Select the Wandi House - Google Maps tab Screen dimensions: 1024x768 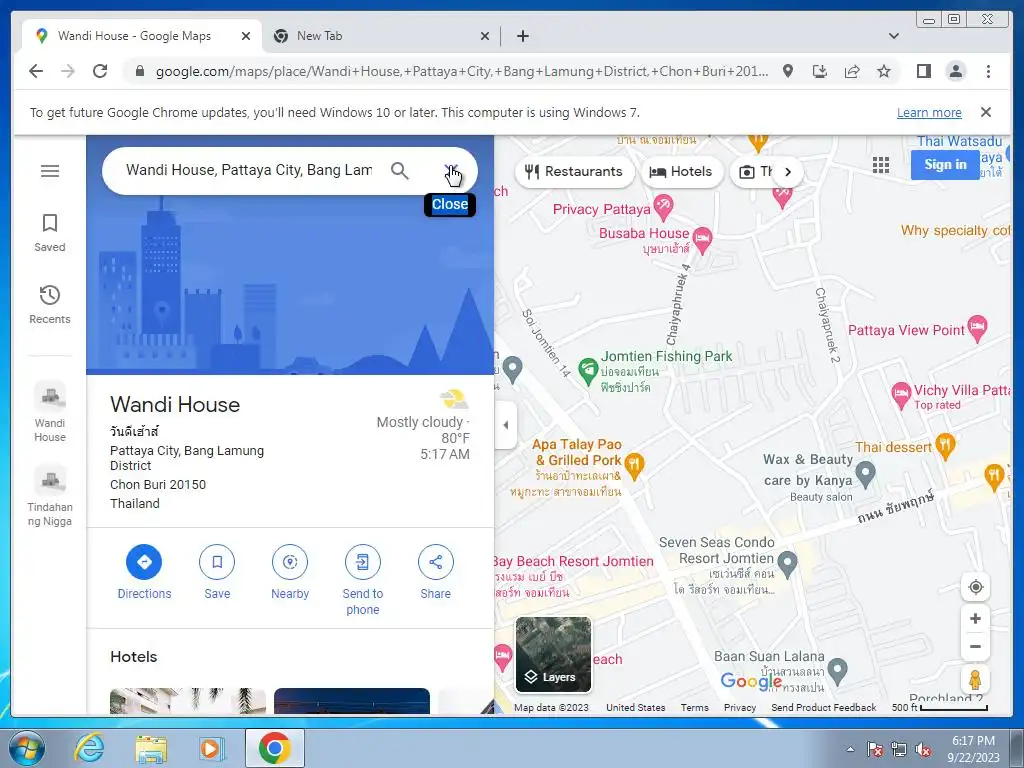point(142,36)
